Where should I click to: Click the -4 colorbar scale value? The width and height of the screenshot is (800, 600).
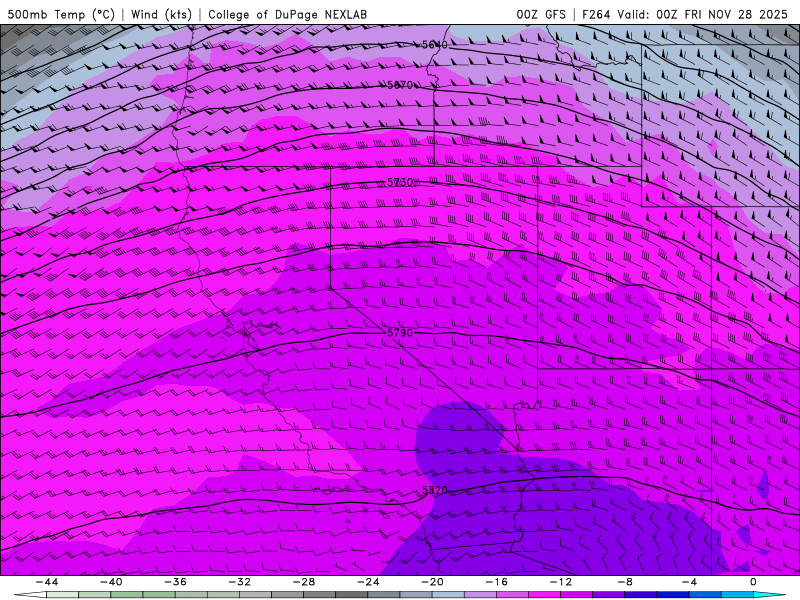(x=689, y=582)
